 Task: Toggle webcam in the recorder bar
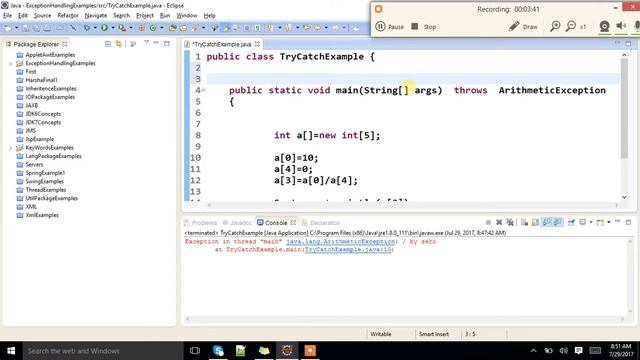(604, 27)
